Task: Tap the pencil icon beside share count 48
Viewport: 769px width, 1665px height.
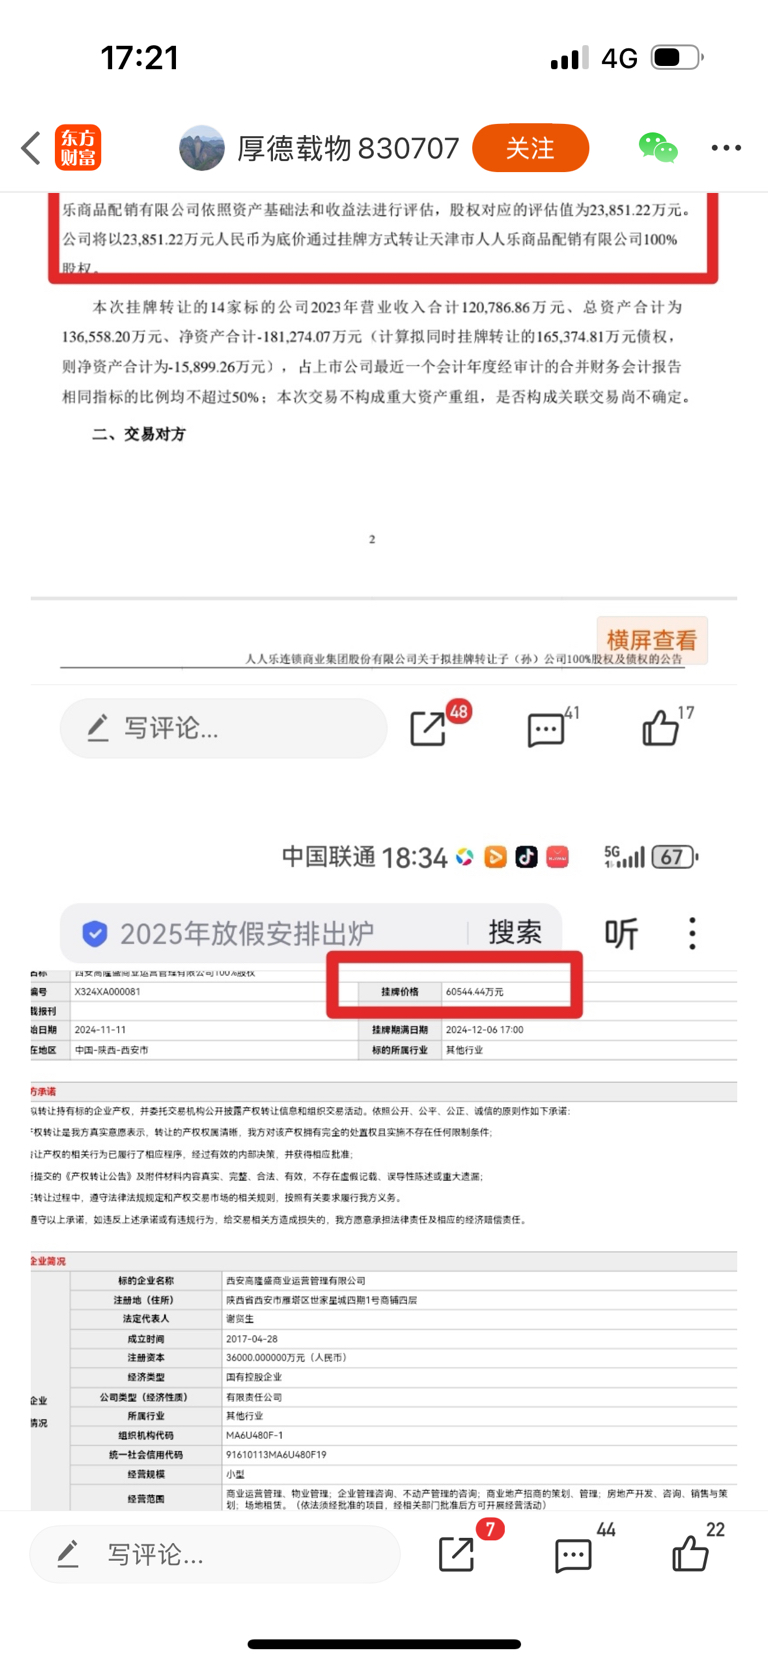Action: [x=97, y=728]
